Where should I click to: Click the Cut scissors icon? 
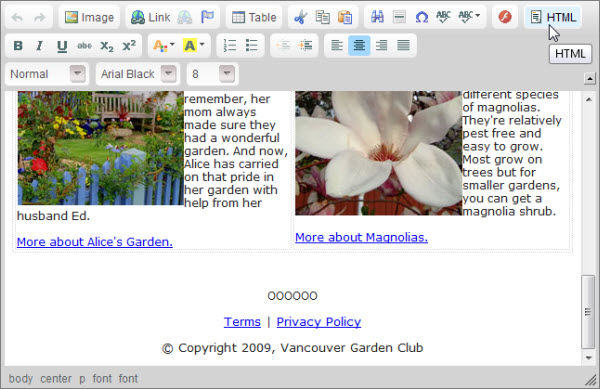point(300,18)
